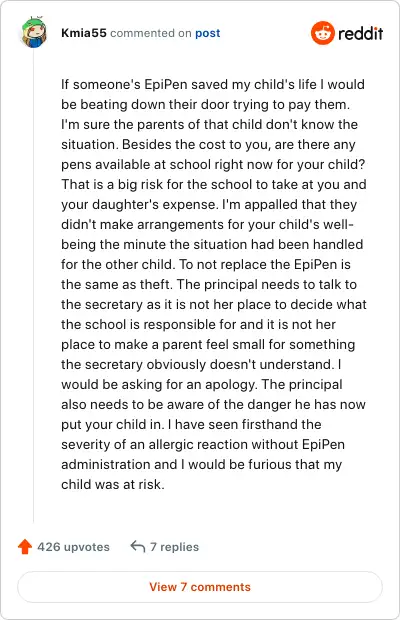
Task: Open the '7 replies' label
Action: (174, 547)
